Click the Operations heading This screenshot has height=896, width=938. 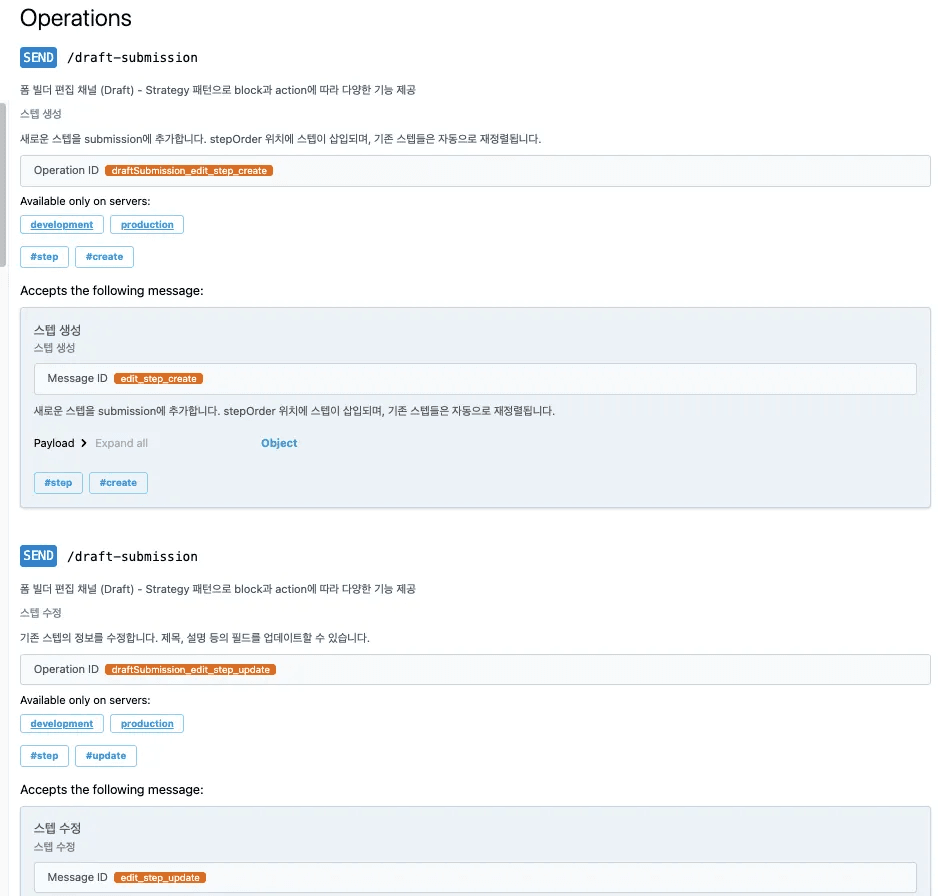[76, 18]
